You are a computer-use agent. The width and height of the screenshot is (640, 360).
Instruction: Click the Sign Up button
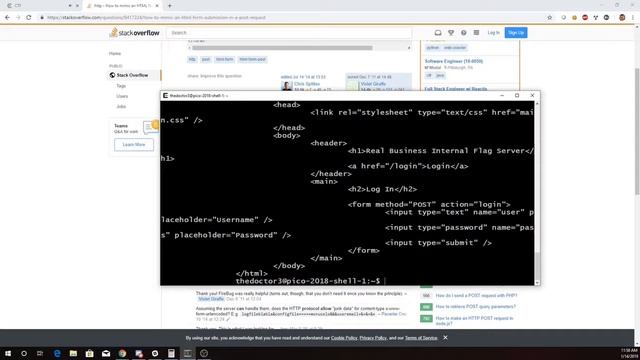click(x=516, y=33)
